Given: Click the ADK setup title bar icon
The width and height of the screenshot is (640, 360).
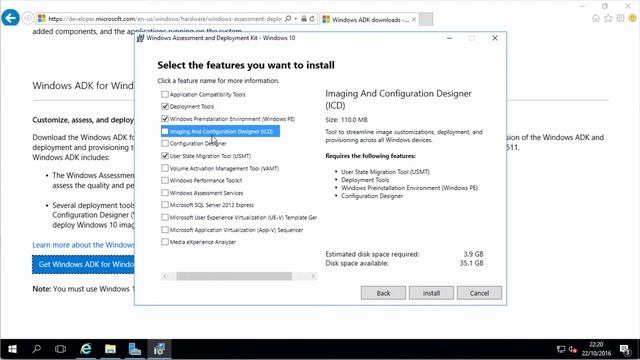Looking at the screenshot, I should 140,38.
